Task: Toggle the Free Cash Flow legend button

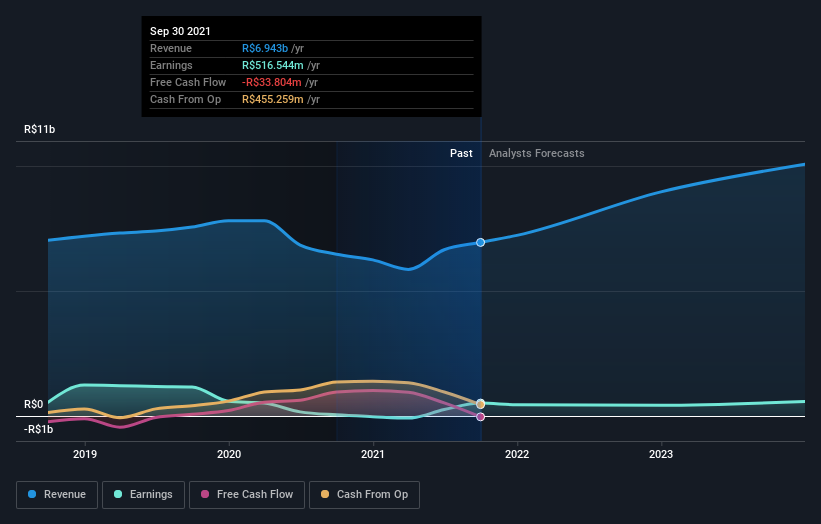Action: [x=247, y=495]
